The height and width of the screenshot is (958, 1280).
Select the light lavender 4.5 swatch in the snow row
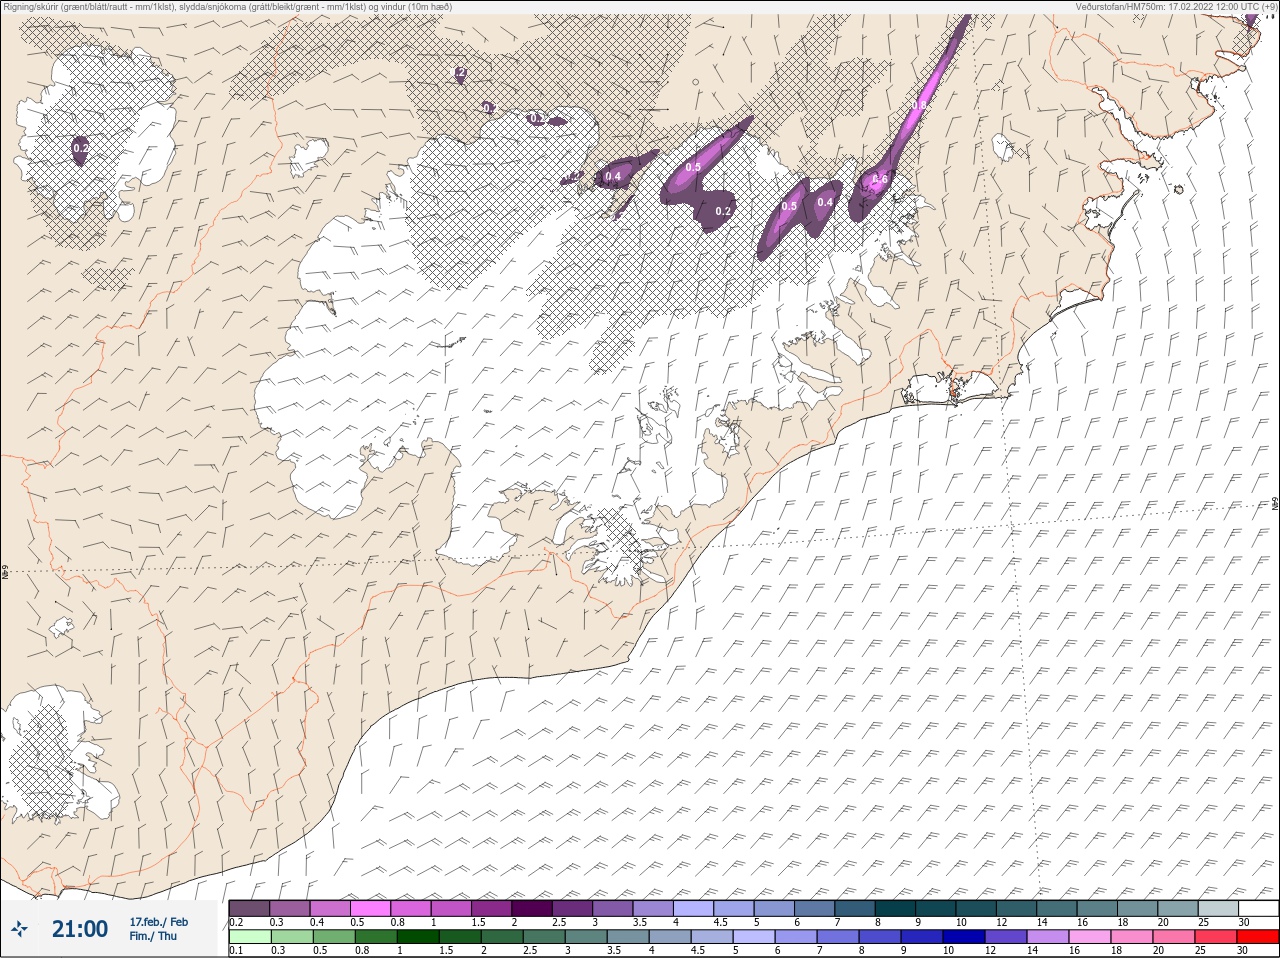(734, 908)
